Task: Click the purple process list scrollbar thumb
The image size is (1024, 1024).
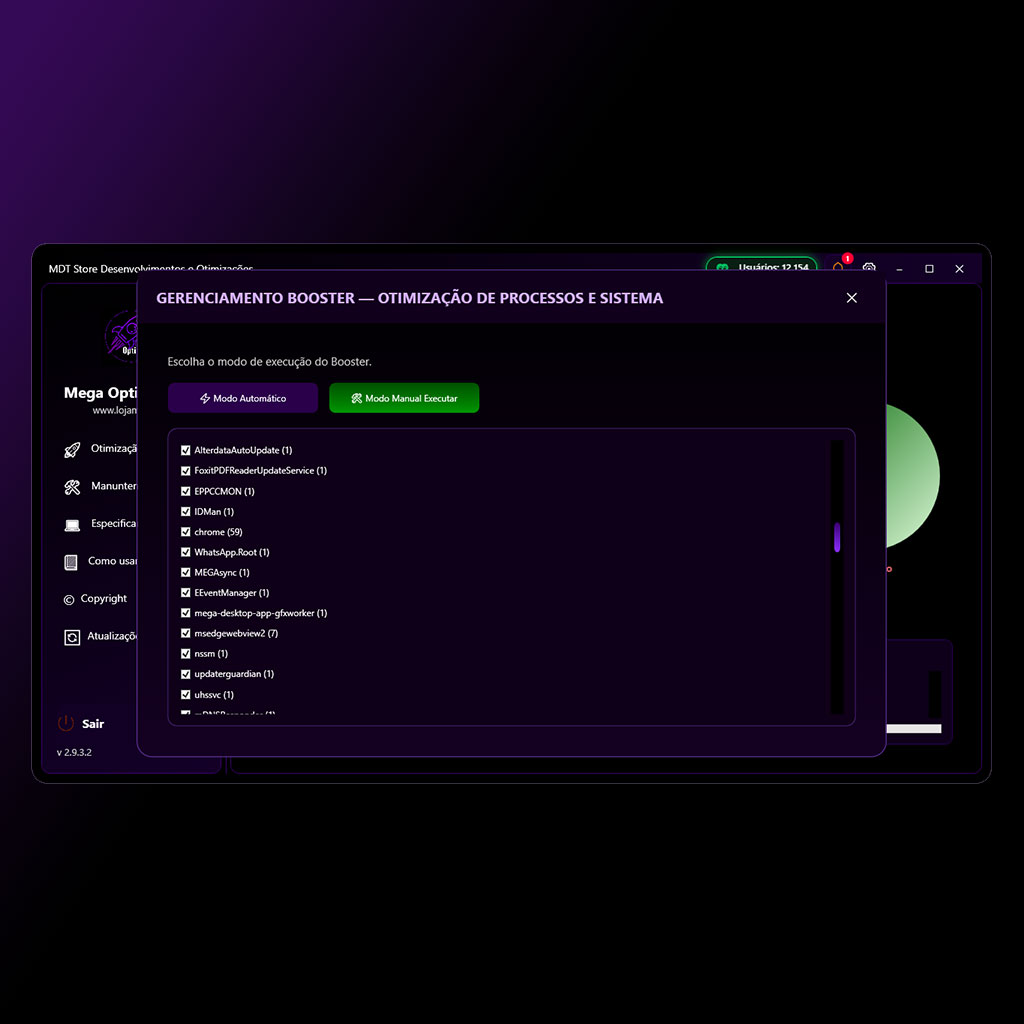Action: (x=837, y=537)
